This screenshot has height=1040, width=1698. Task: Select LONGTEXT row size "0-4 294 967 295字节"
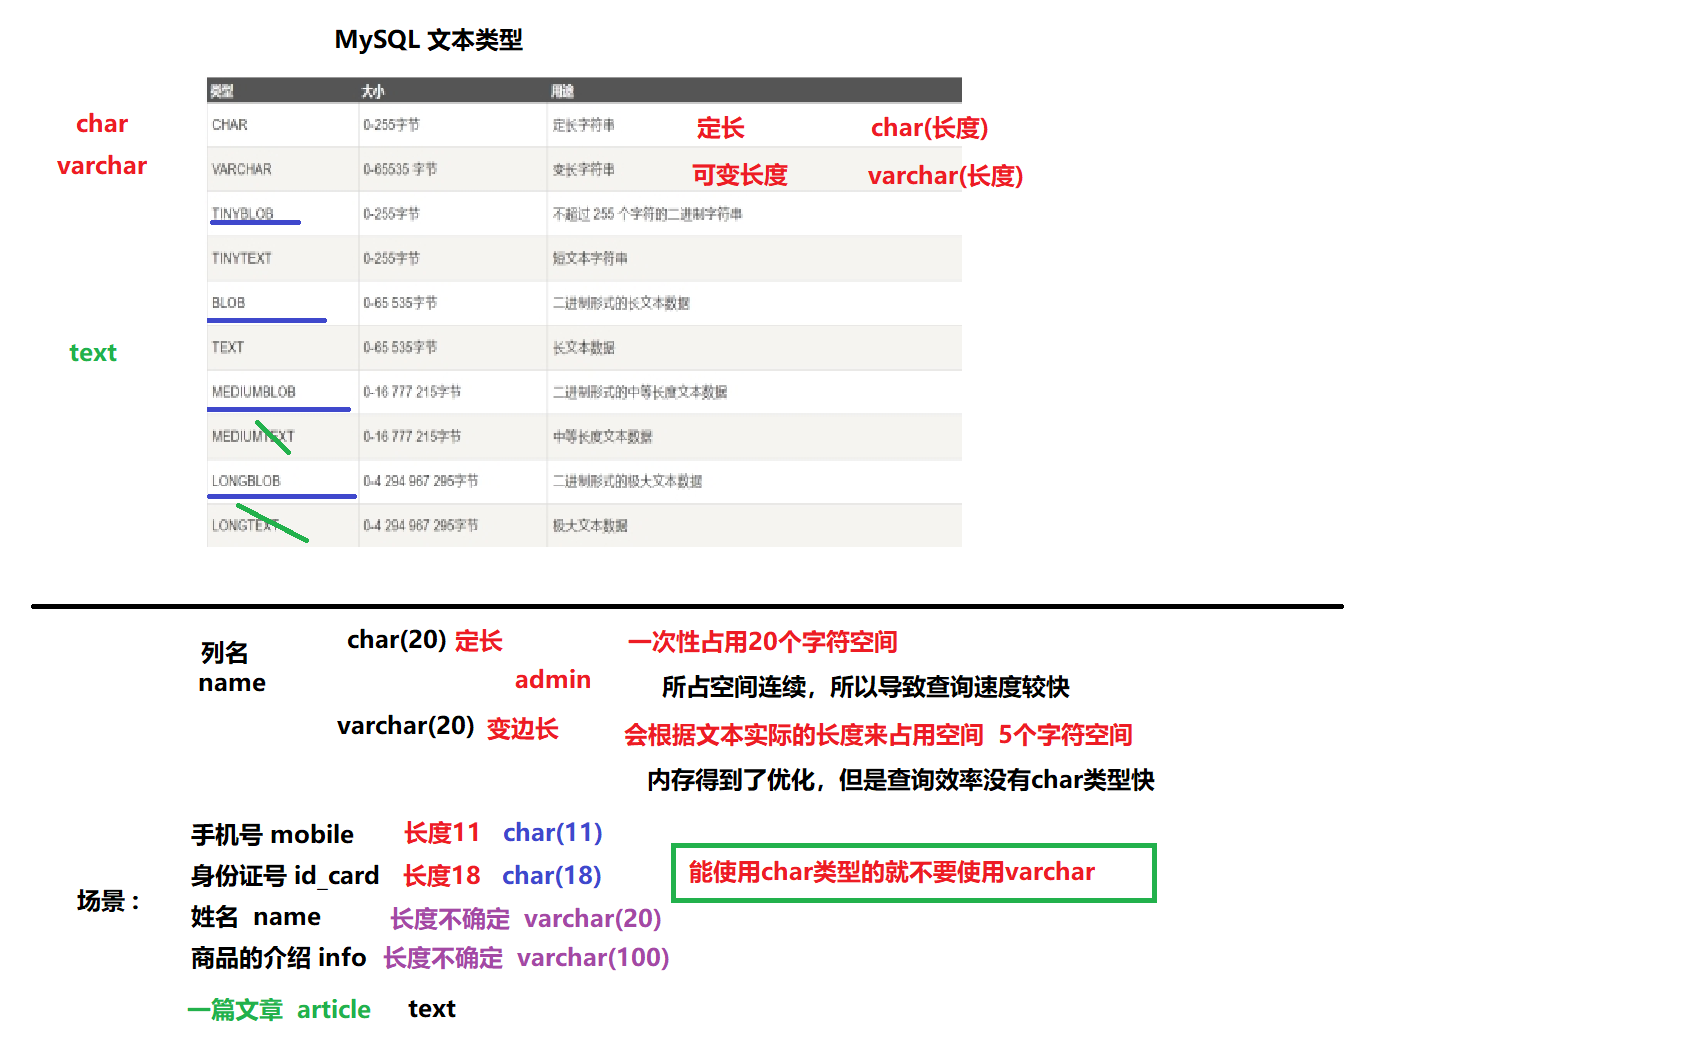tap(421, 525)
